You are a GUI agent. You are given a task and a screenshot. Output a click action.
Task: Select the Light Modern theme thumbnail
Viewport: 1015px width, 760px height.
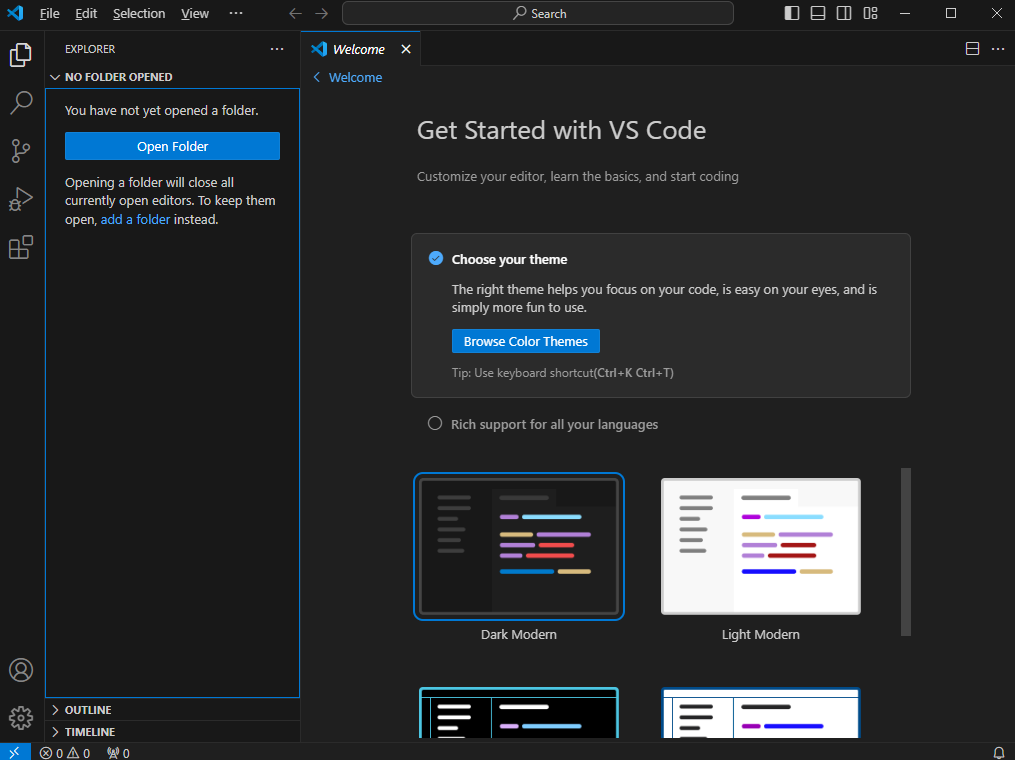(x=760, y=546)
